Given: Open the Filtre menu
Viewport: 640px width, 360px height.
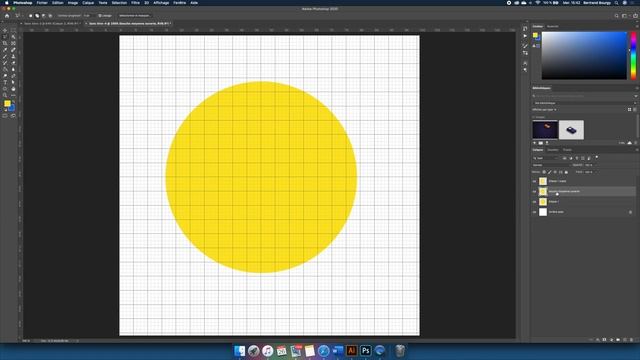Looking at the screenshot, I should point(136,3).
